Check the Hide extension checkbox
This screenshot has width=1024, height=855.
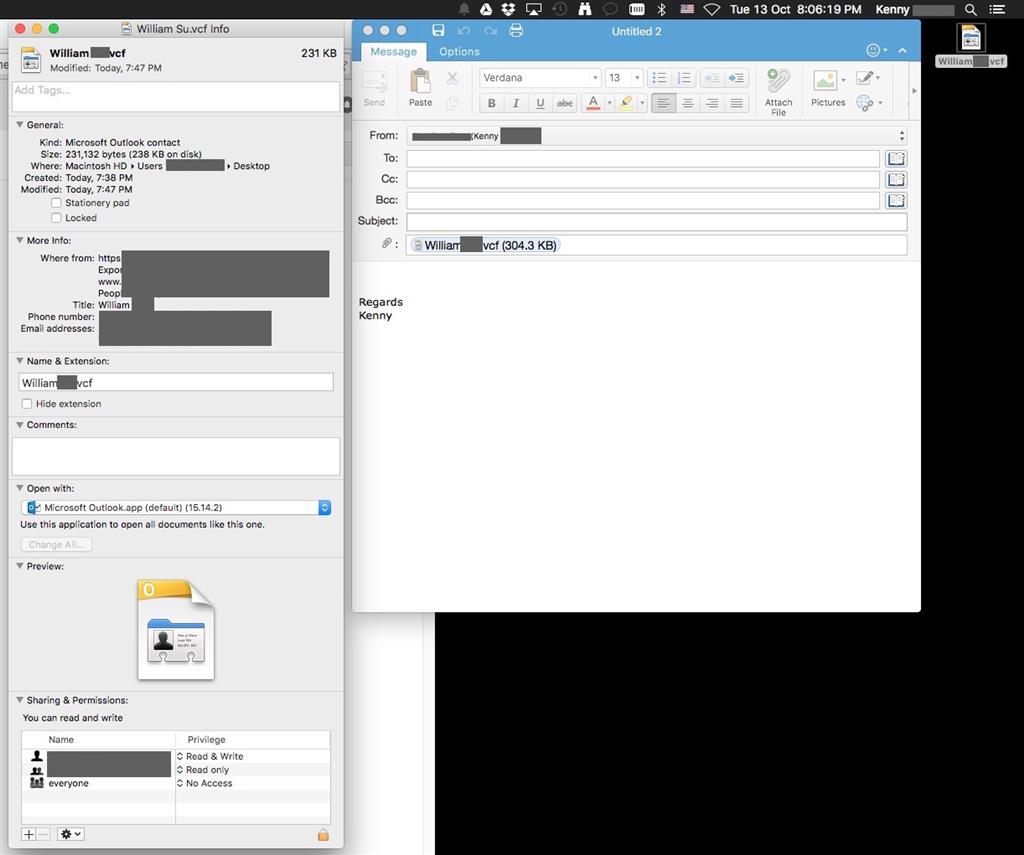tap(27, 404)
